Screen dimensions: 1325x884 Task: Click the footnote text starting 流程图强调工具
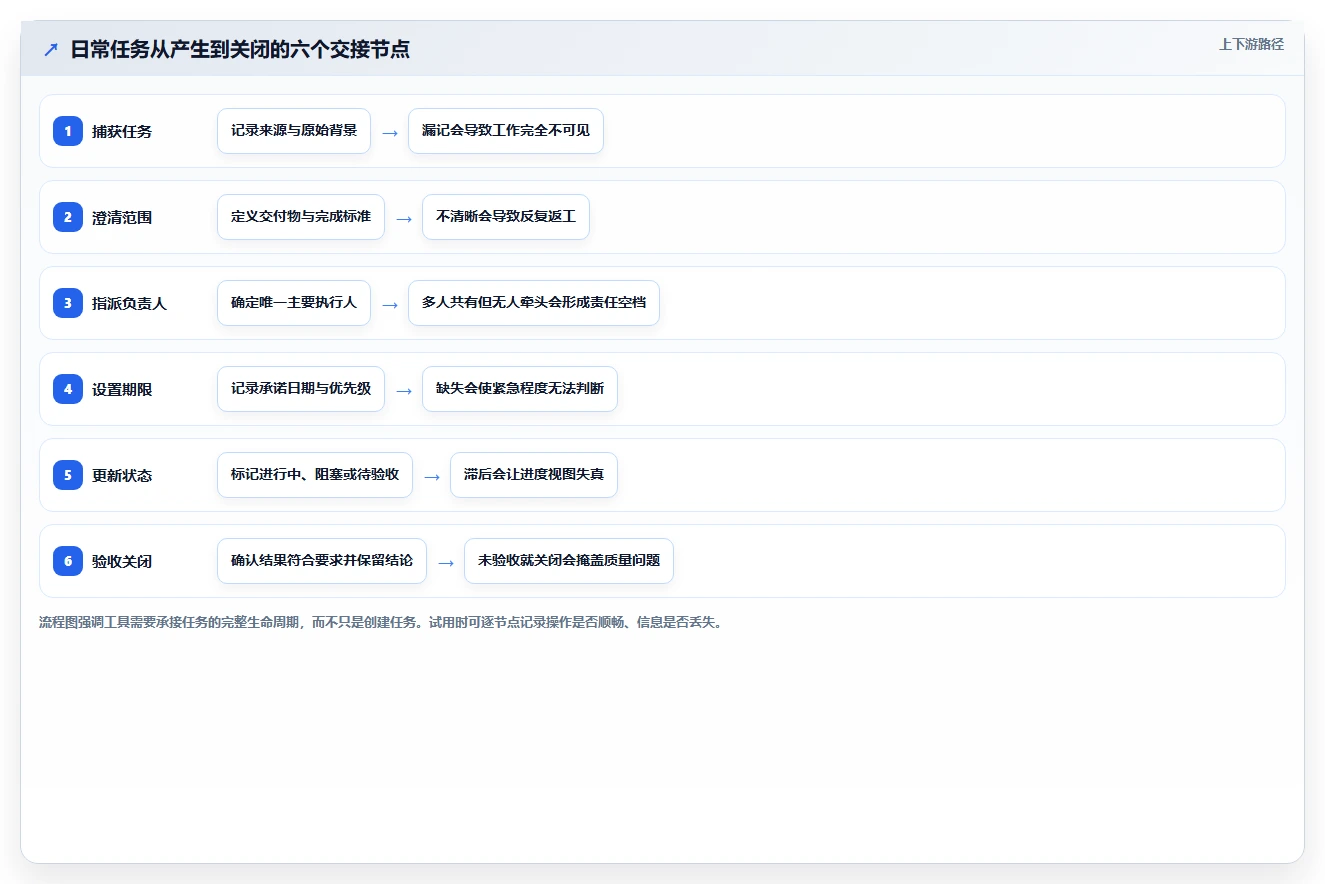click(380, 622)
